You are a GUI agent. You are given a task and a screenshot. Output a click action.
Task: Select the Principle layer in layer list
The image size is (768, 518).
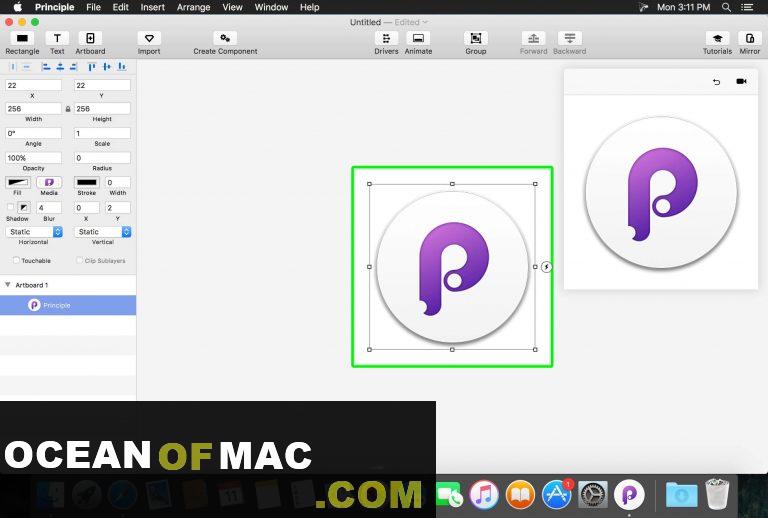click(x=68, y=305)
